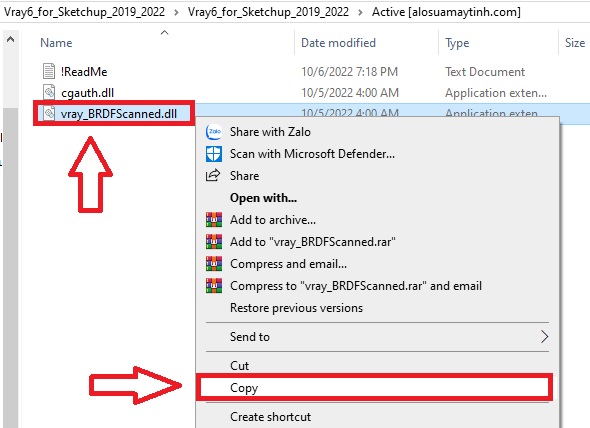Click the vray_BRDFScanned.dll file icon

coord(49,113)
